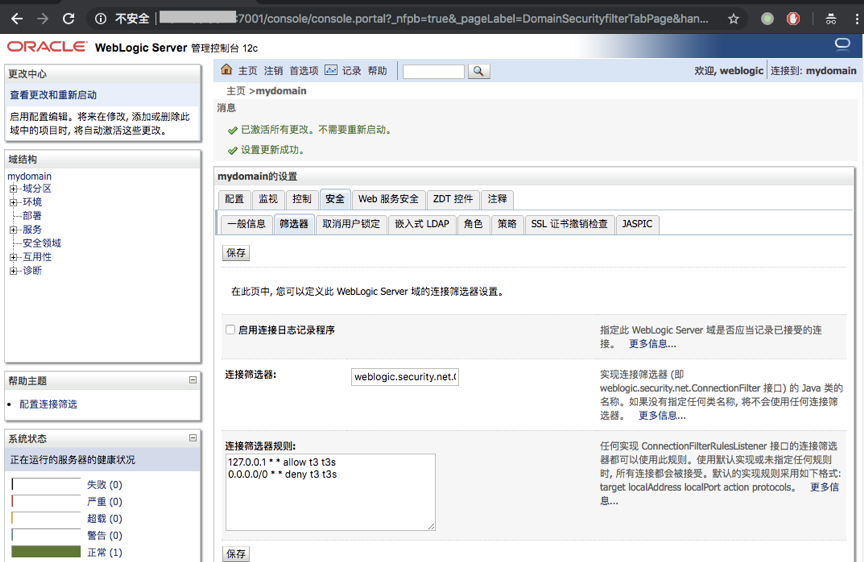Select mydomain in the domain tree
864x562 pixels.
[29, 176]
